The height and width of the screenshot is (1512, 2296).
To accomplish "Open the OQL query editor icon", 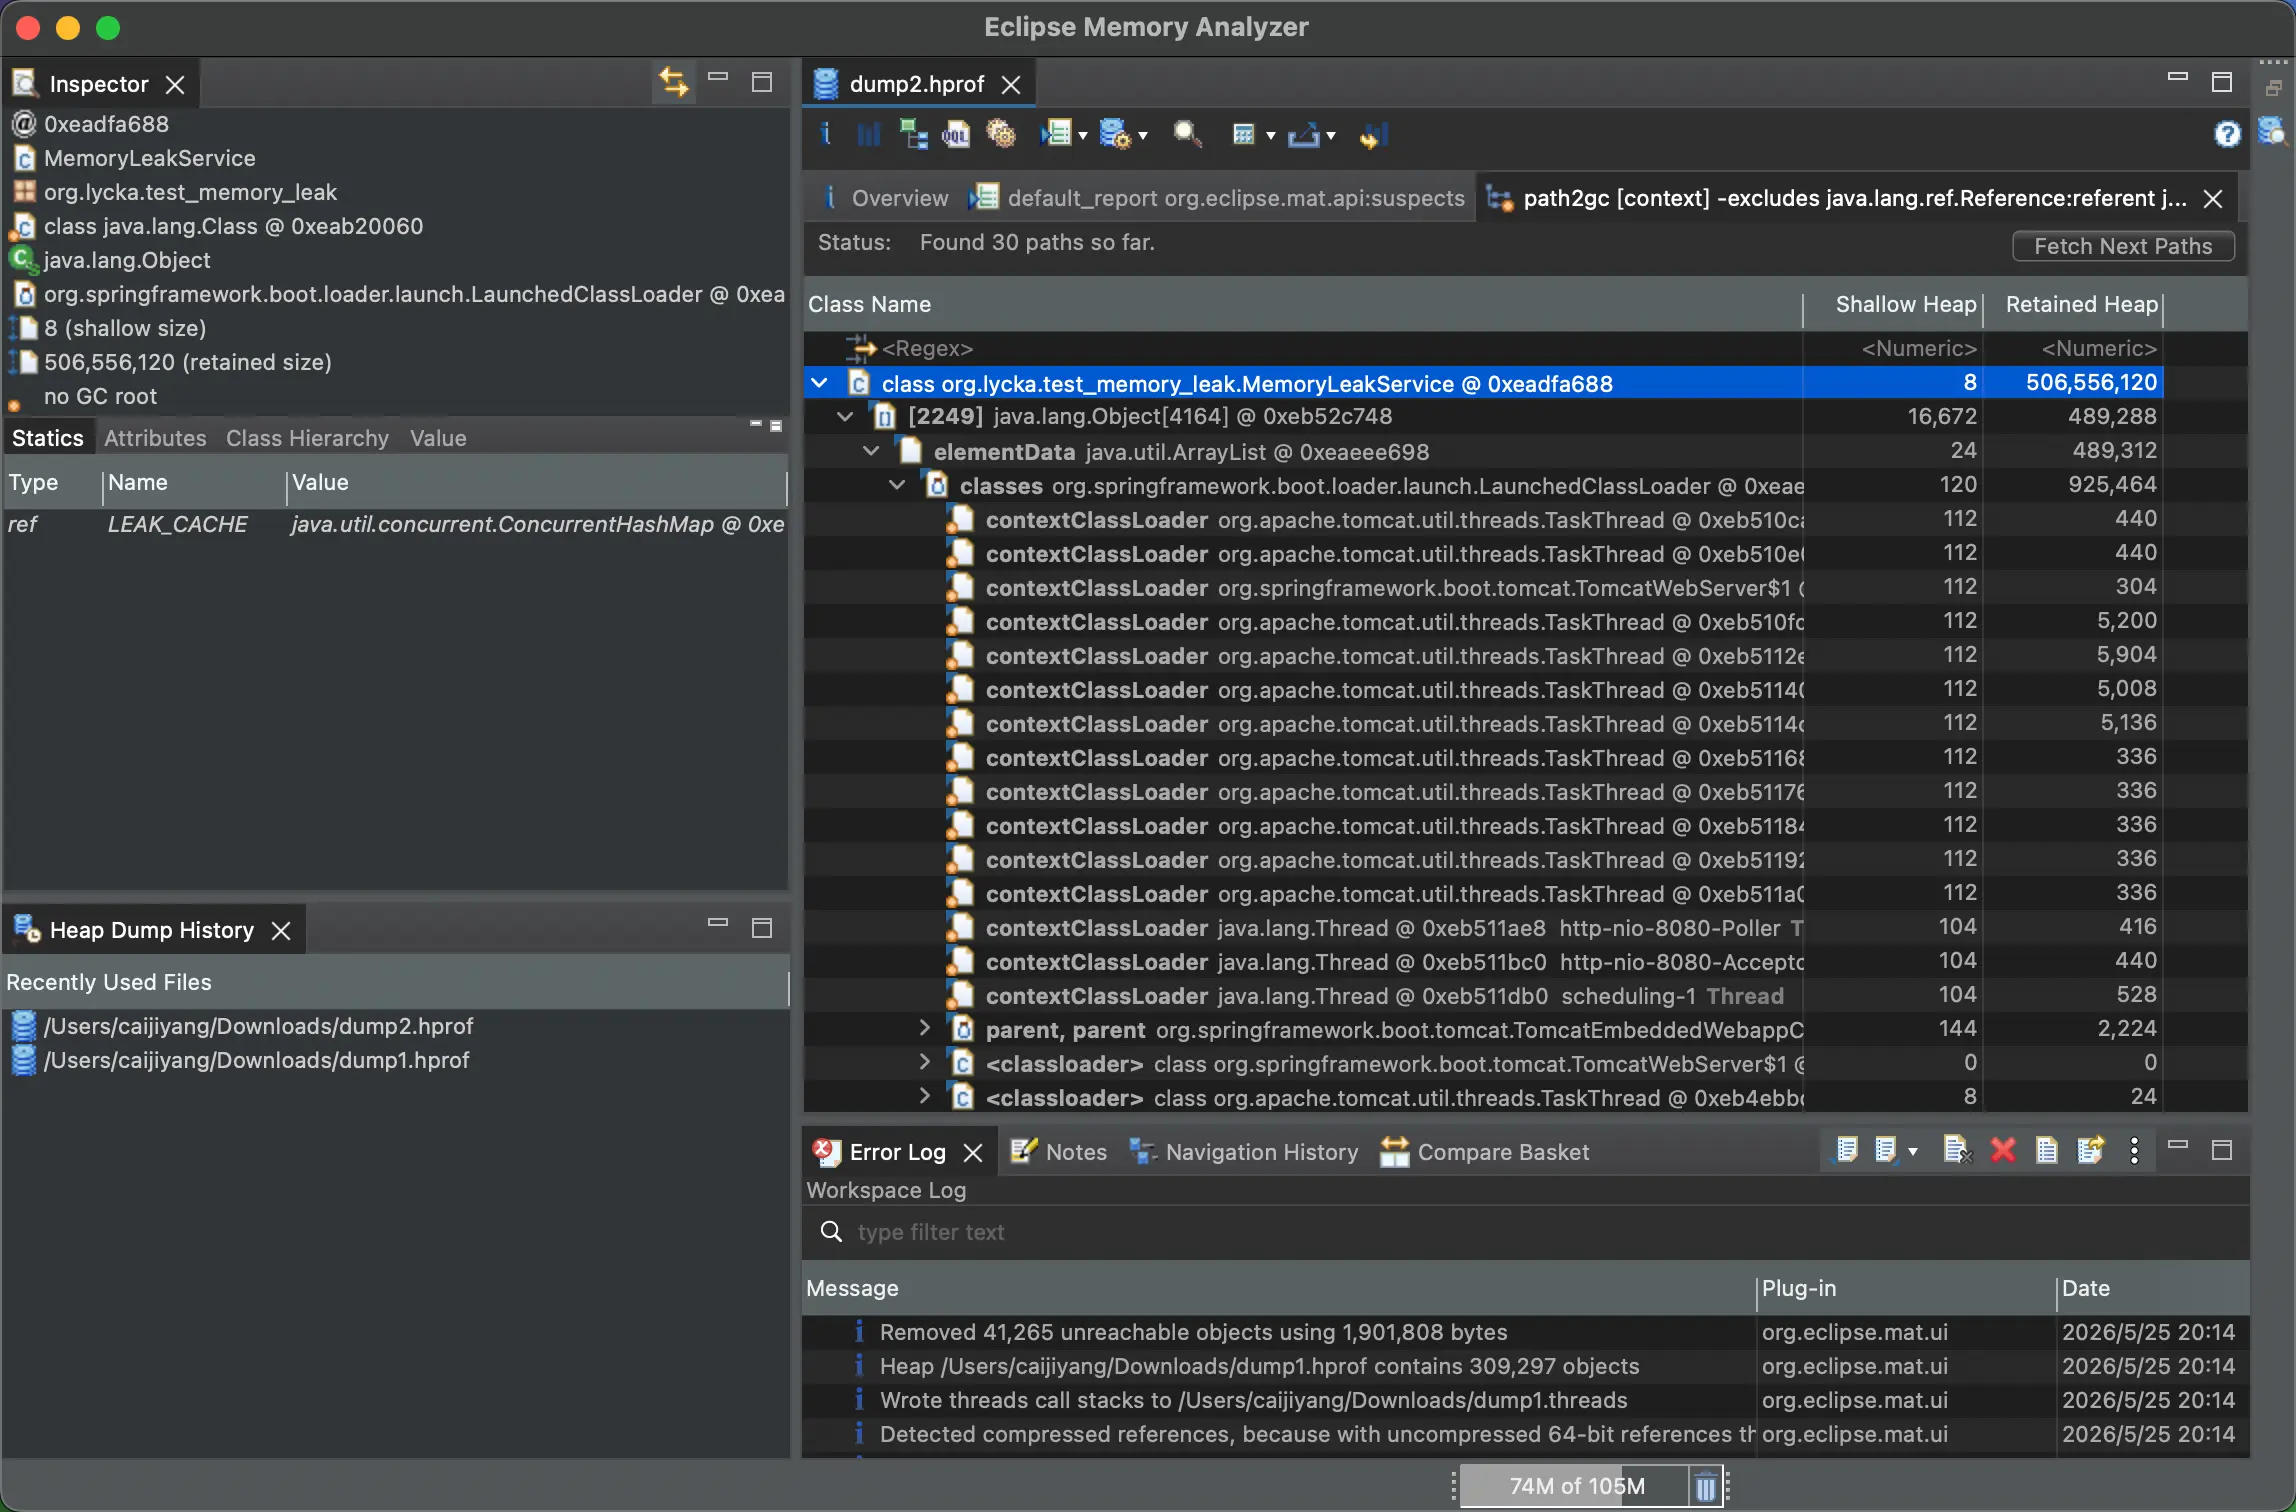I will (956, 134).
